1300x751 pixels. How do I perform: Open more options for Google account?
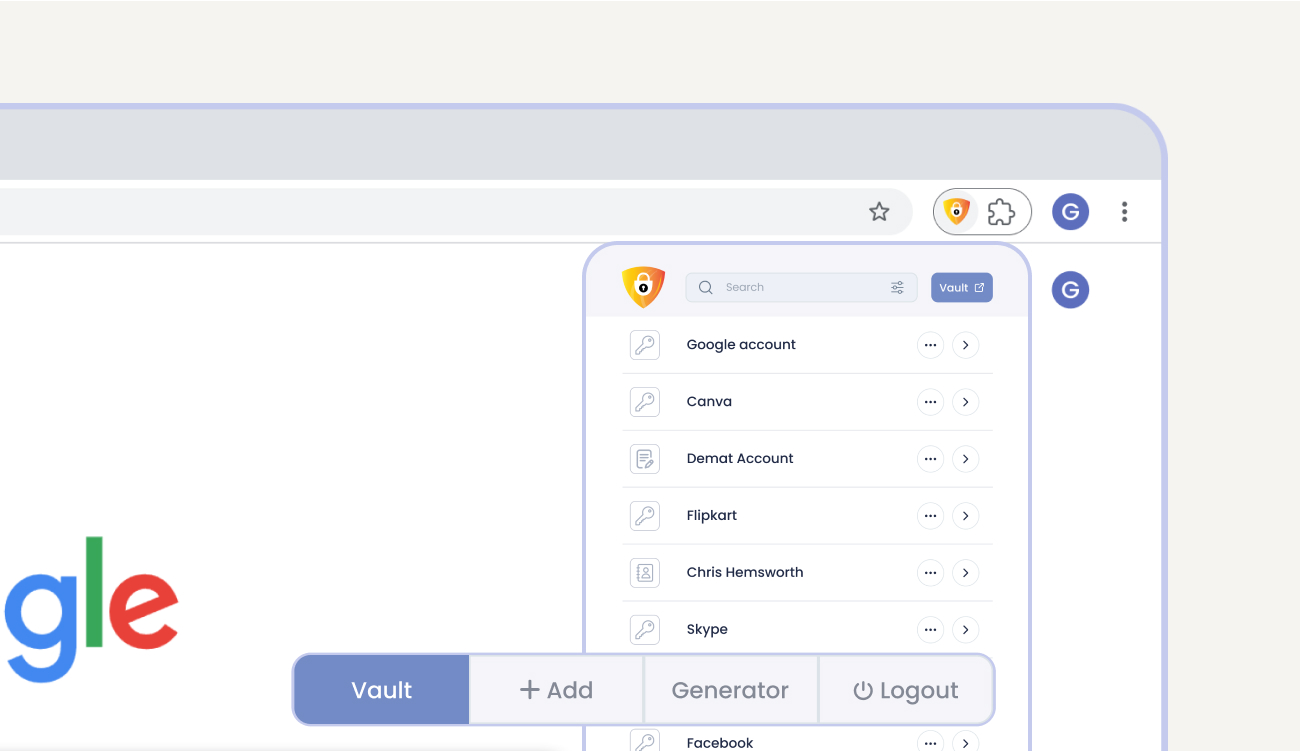(x=930, y=345)
